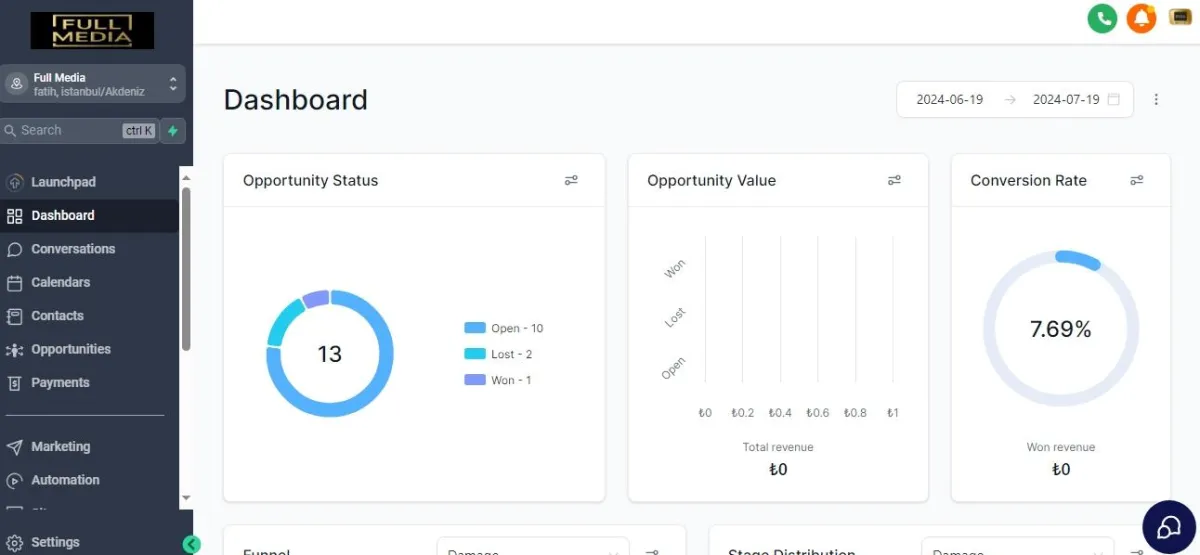
Task: Click end date 2024-07-19
Action: click(x=1066, y=100)
